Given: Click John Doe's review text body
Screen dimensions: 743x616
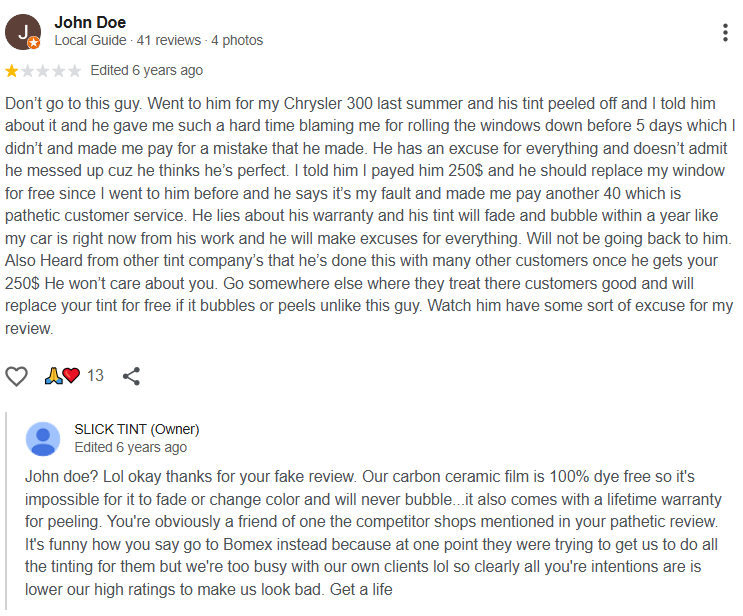Looking at the screenshot, I should [x=370, y=216].
